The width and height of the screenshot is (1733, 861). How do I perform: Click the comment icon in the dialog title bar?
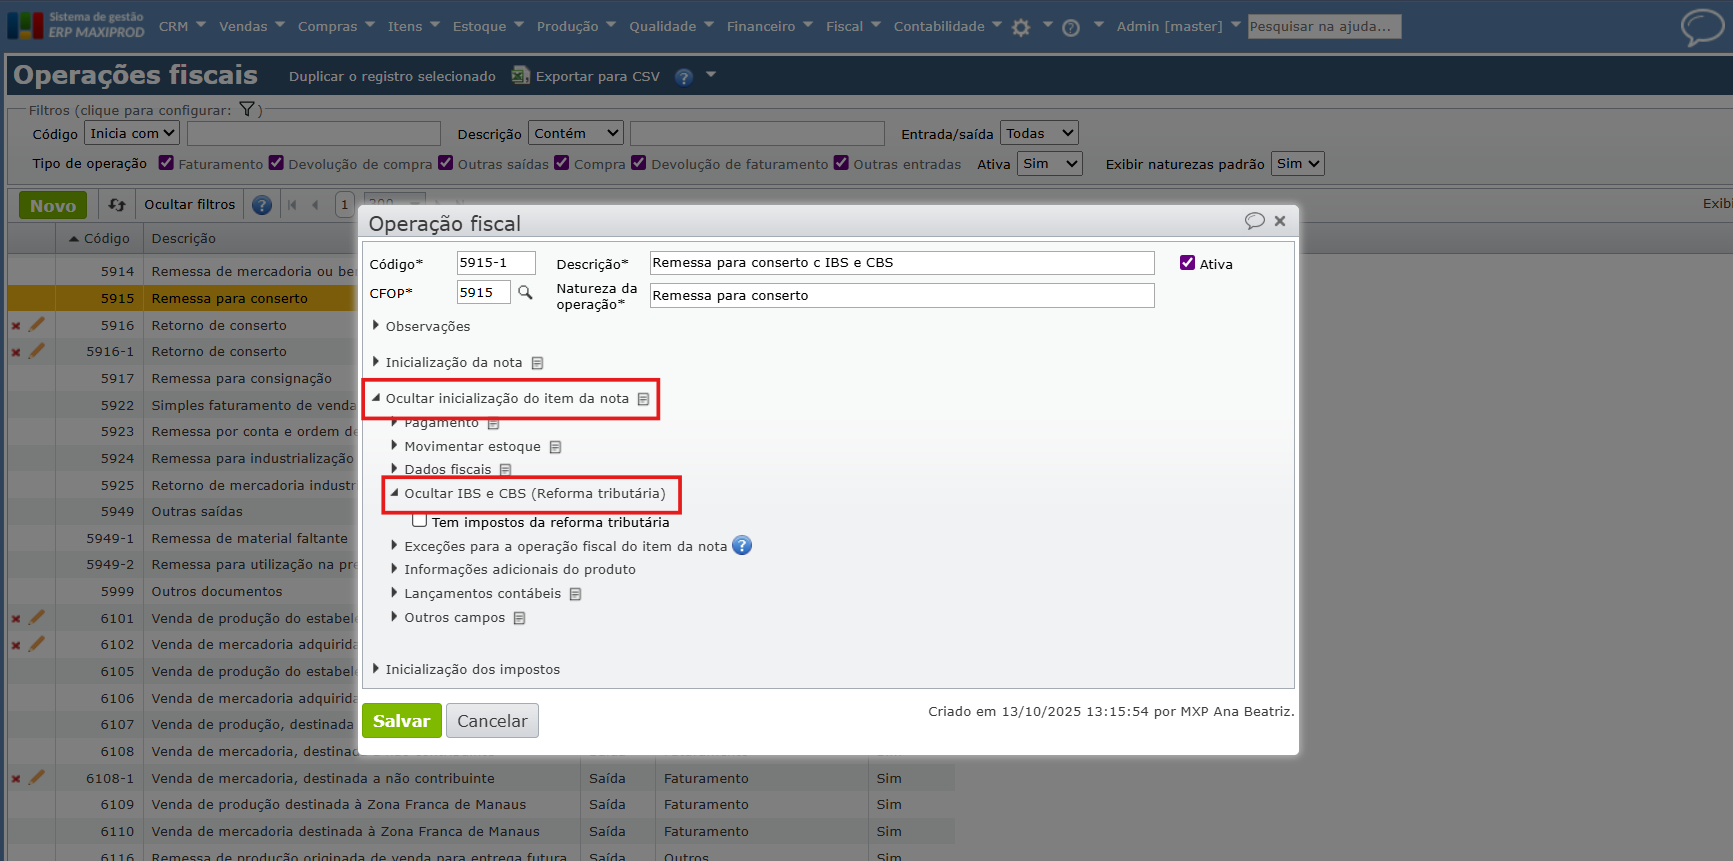(x=1254, y=221)
